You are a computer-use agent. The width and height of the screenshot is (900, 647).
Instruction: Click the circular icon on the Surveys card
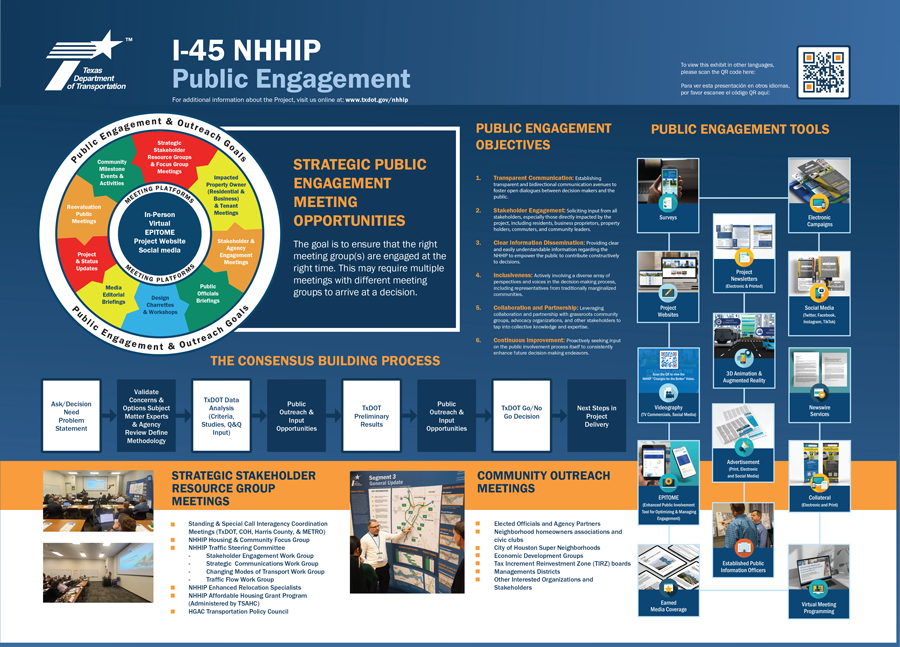(668, 202)
